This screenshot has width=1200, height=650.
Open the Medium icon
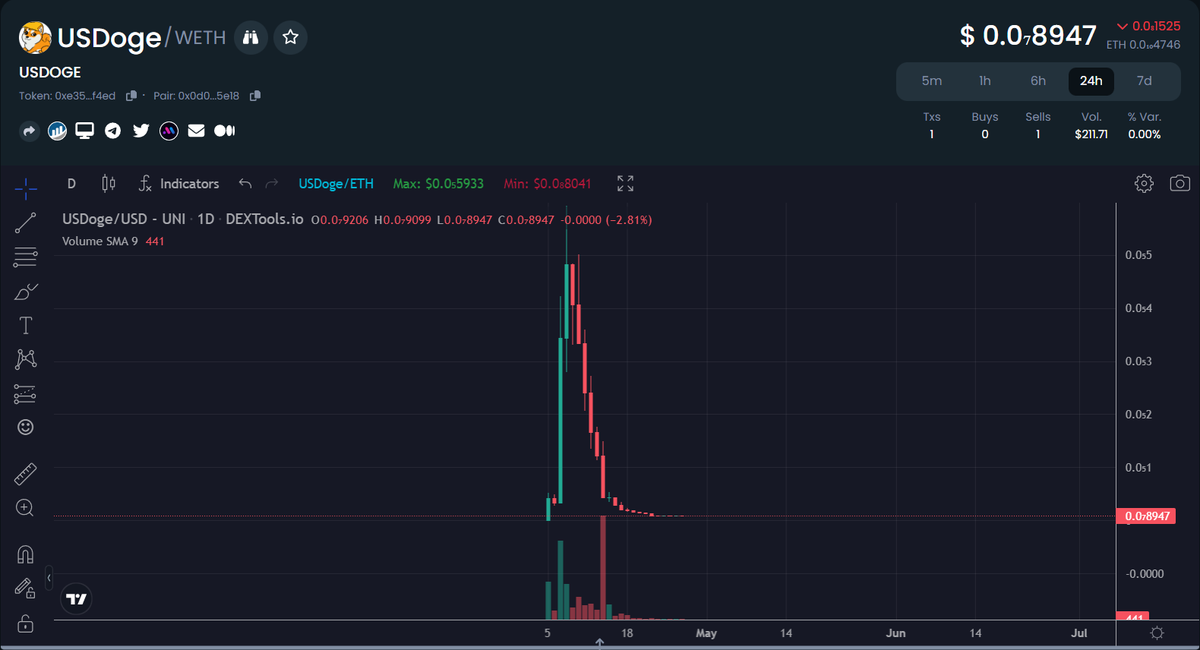pos(224,131)
